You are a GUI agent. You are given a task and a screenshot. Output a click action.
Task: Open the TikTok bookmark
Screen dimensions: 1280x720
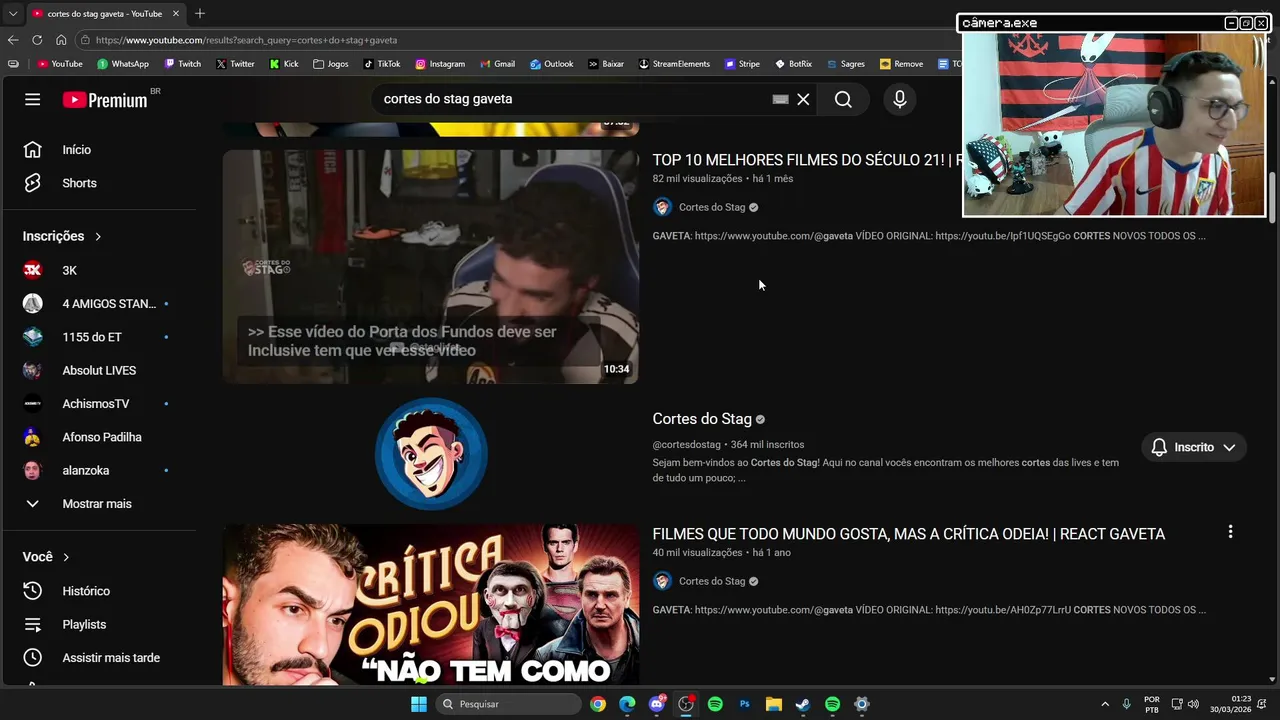coord(382,64)
